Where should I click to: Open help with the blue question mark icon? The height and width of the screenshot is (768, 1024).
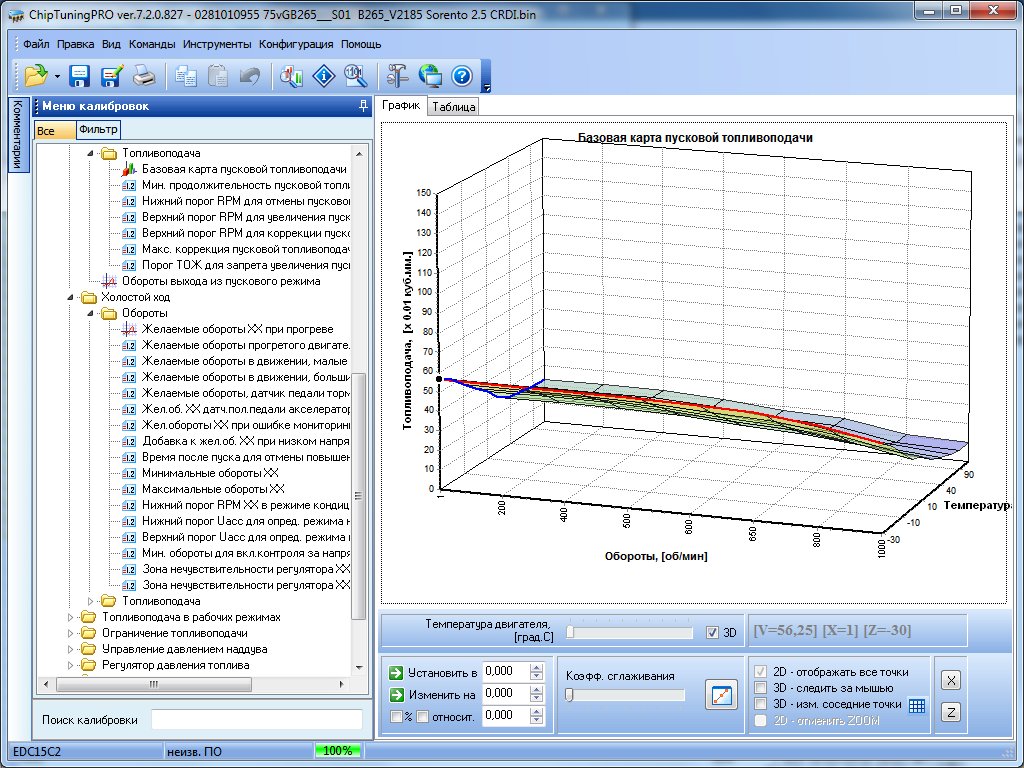coord(461,75)
